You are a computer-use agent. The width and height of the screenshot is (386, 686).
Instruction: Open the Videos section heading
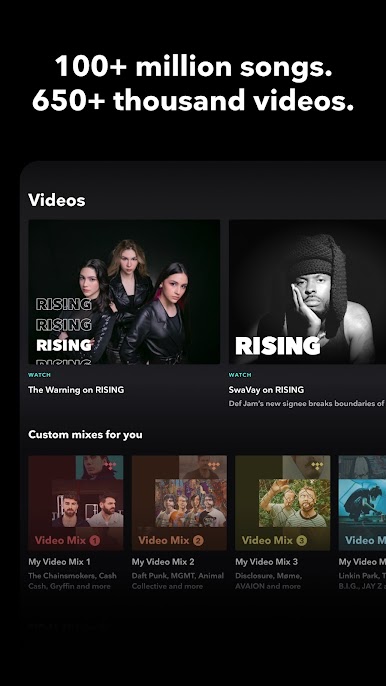pos(57,200)
